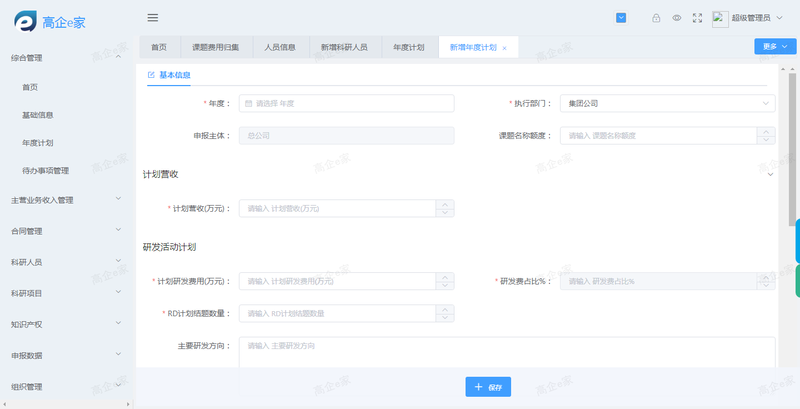Switch to the 人员信息 tab
The image size is (800, 409).
[x=280, y=47]
